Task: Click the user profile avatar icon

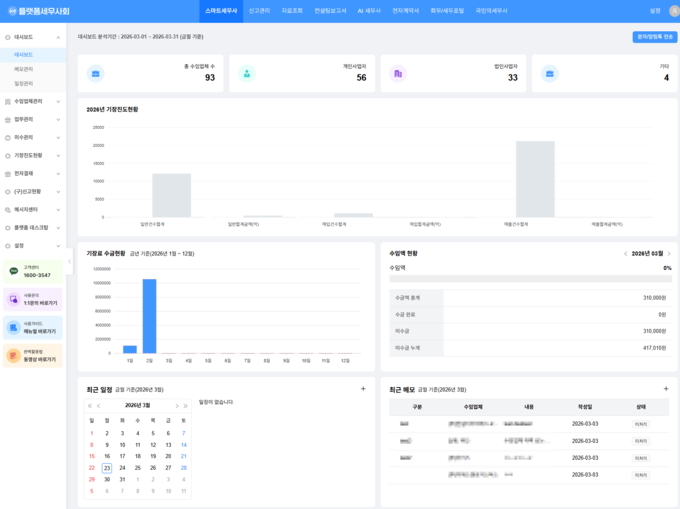Action: [673, 10]
